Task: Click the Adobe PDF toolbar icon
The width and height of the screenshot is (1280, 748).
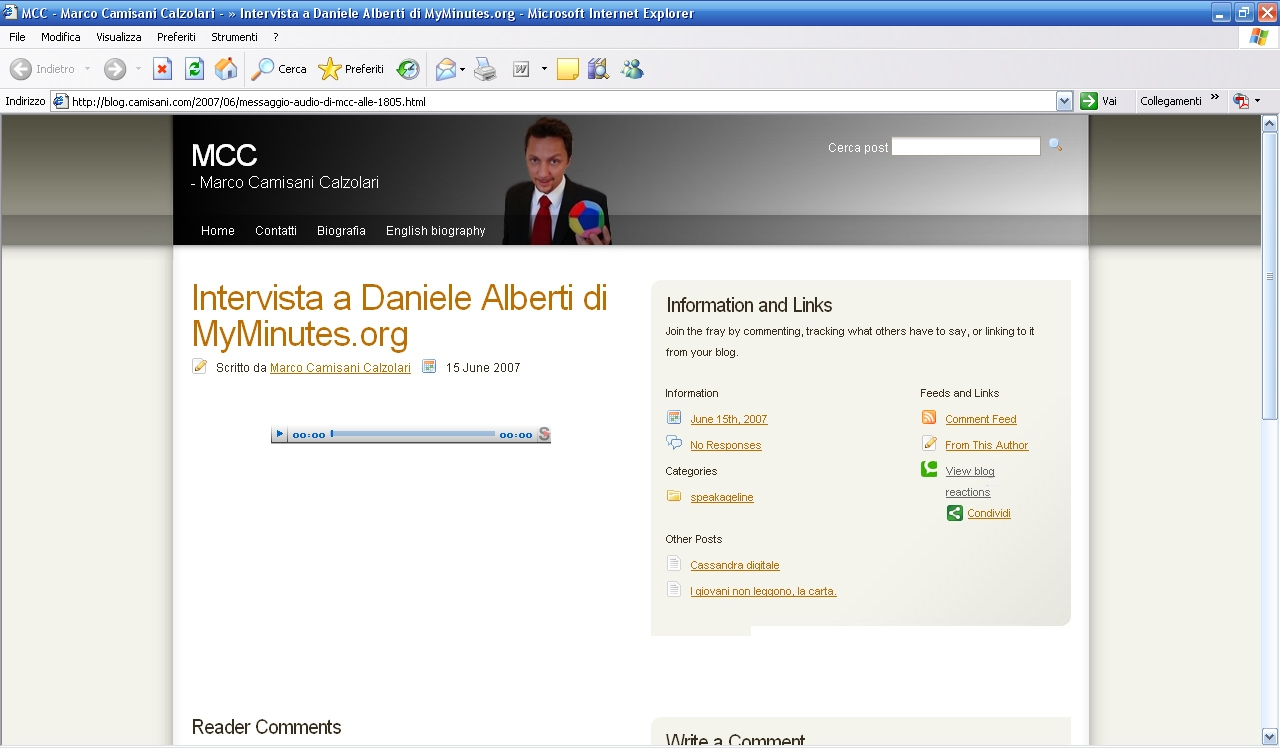Action: point(1241,101)
